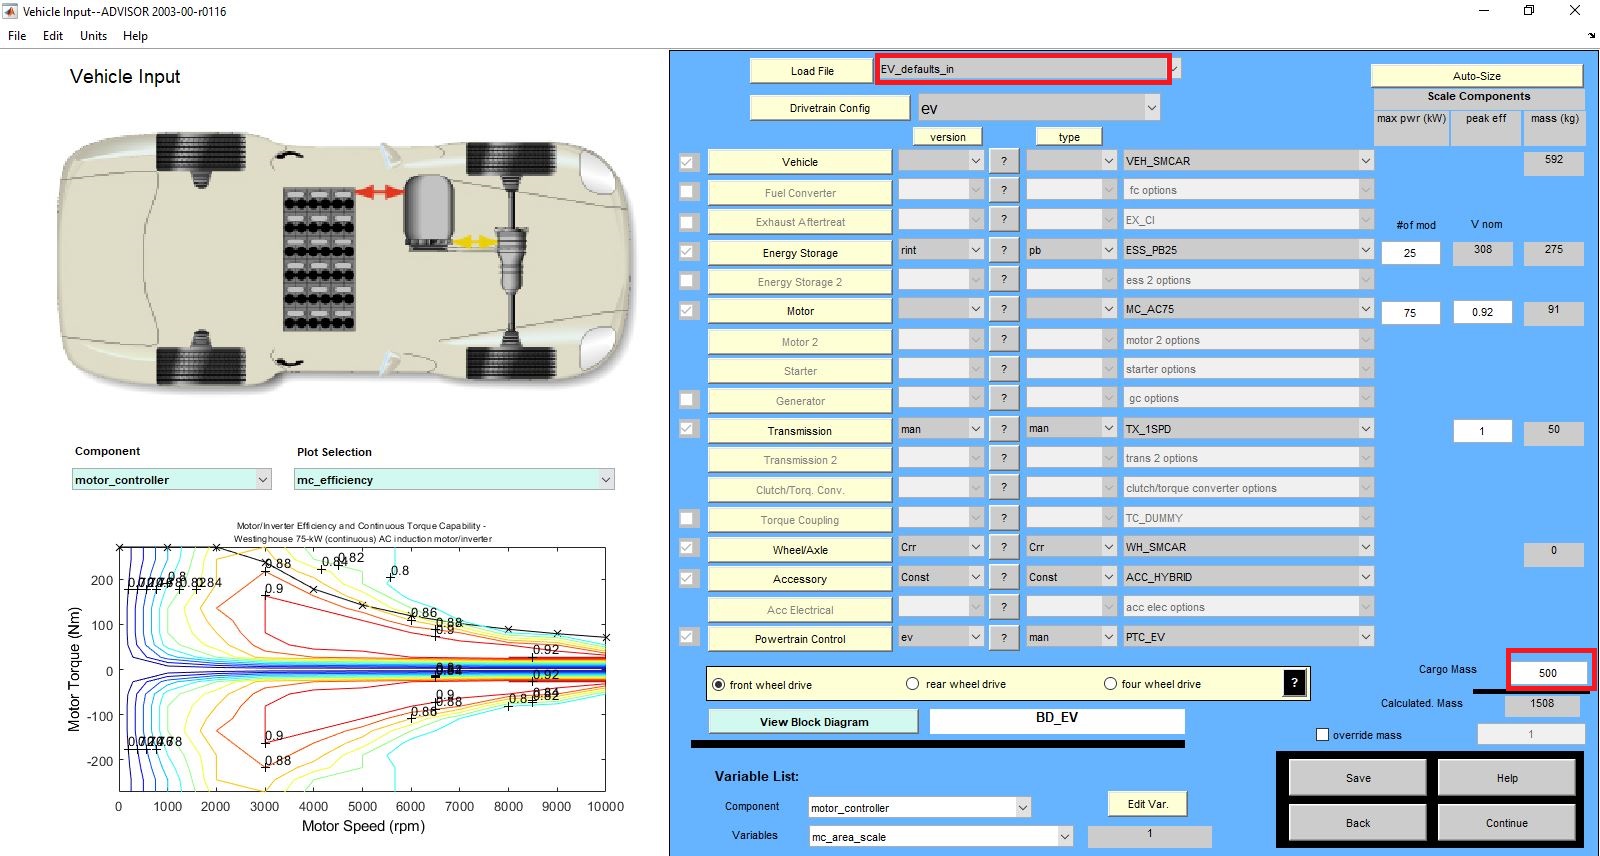Click the '?' help button in Motor row
This screenshot has height=856, width=1600.
(x=1003, y=309)
